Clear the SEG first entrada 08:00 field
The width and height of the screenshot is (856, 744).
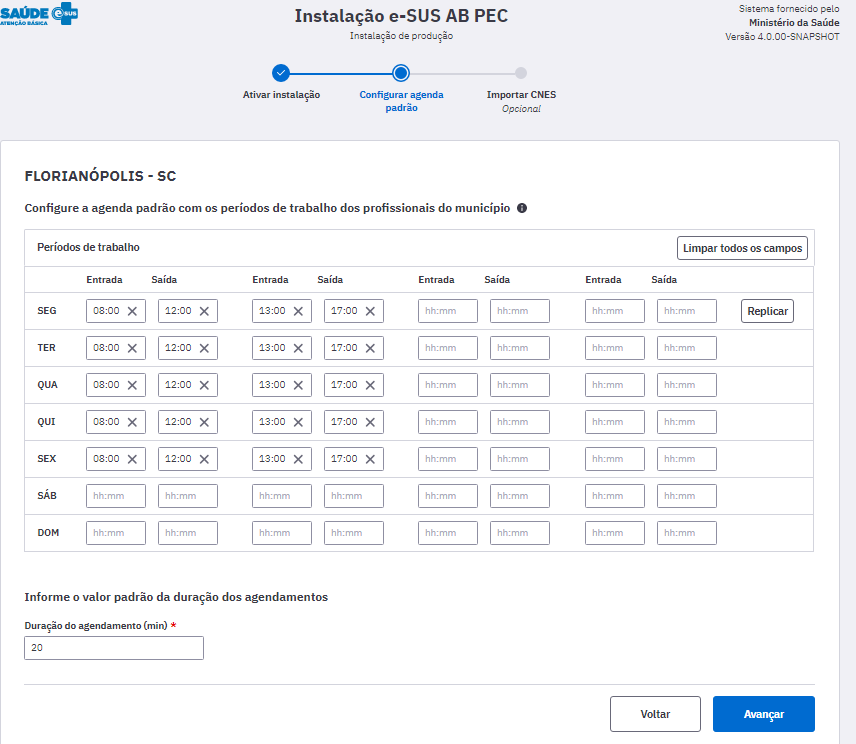[132, 311]
